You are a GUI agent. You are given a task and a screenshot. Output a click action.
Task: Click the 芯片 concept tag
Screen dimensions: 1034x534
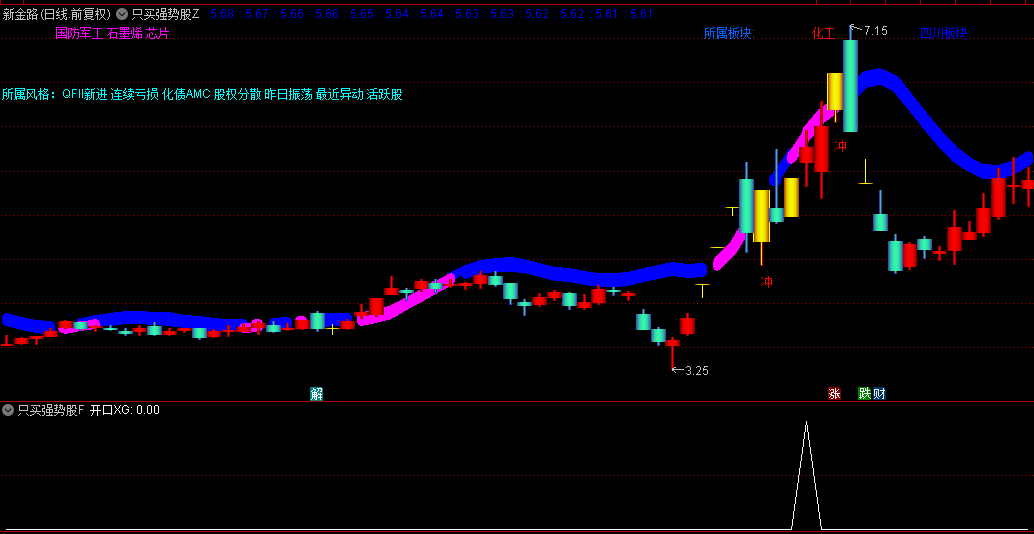coord(158,34)
